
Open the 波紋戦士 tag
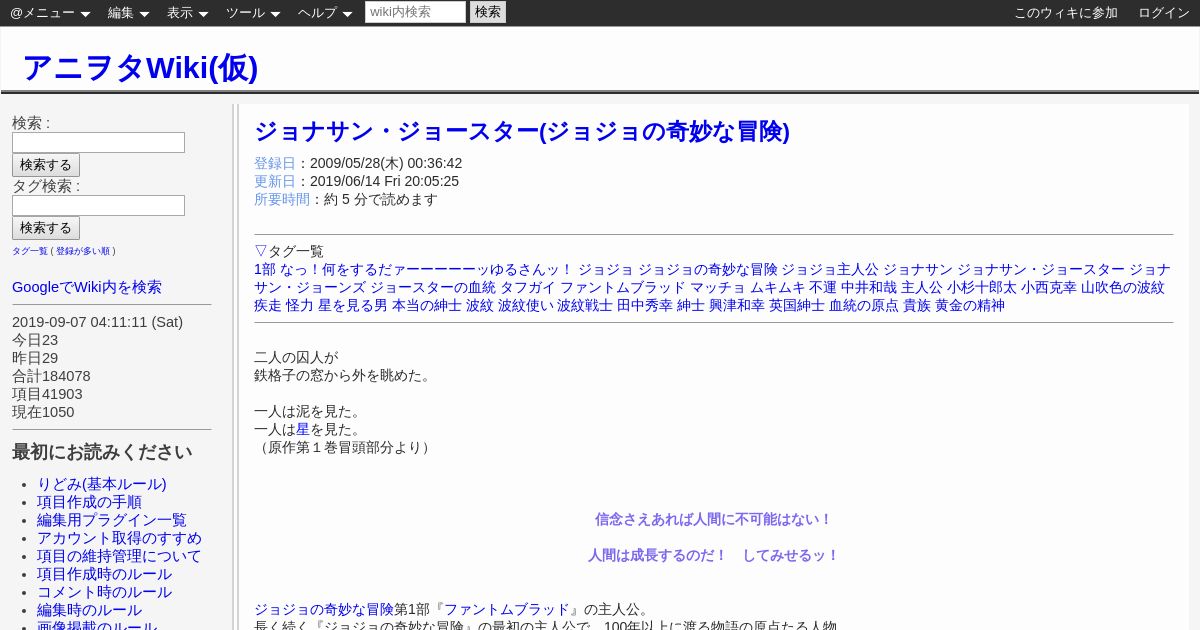tap(585, 305)
